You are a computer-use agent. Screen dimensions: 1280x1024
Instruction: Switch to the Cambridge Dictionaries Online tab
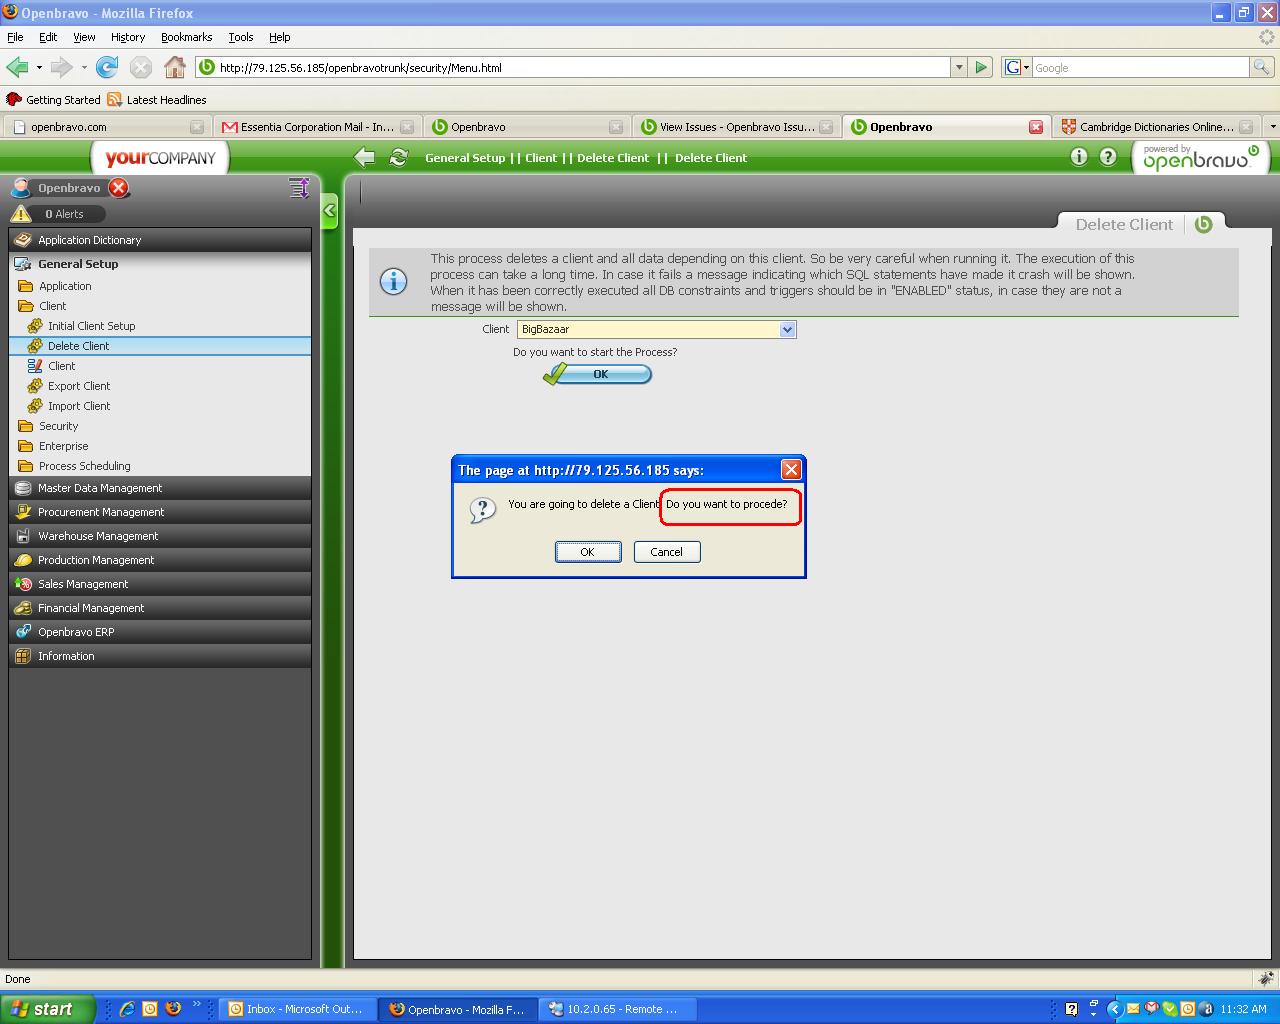pos(1156,127)
